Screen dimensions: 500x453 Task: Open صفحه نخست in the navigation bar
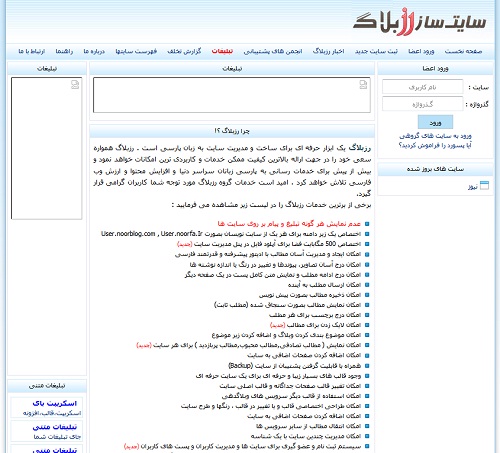[463, 51]
